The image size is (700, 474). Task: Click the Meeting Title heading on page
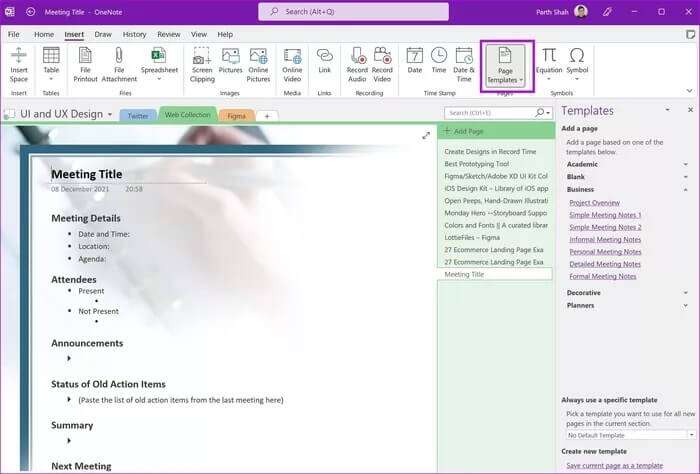point(87,174)
